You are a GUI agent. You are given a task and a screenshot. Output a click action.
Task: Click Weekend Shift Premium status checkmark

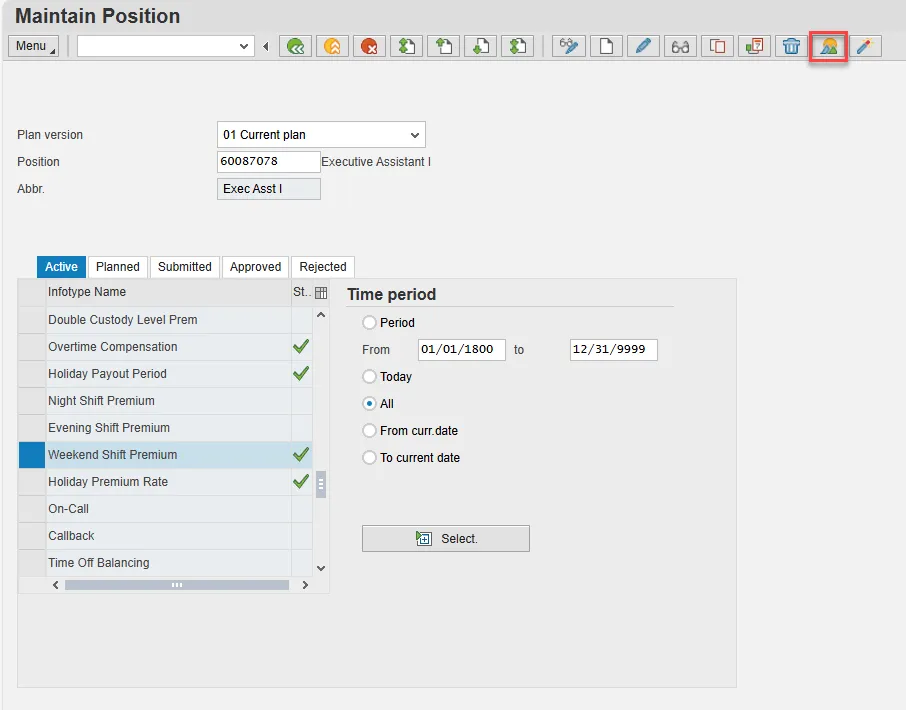pyautogui.click(x=301, y=455)
